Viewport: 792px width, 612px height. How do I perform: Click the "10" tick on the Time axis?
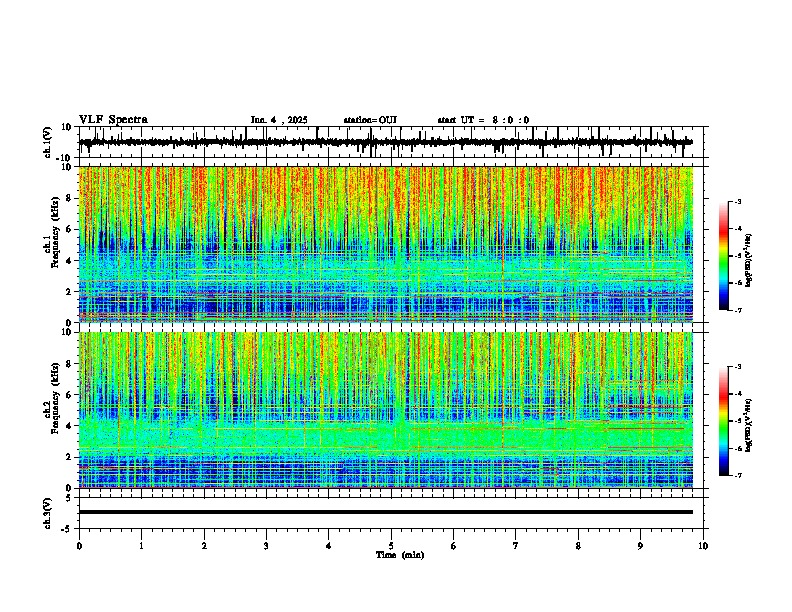(703, 546)
